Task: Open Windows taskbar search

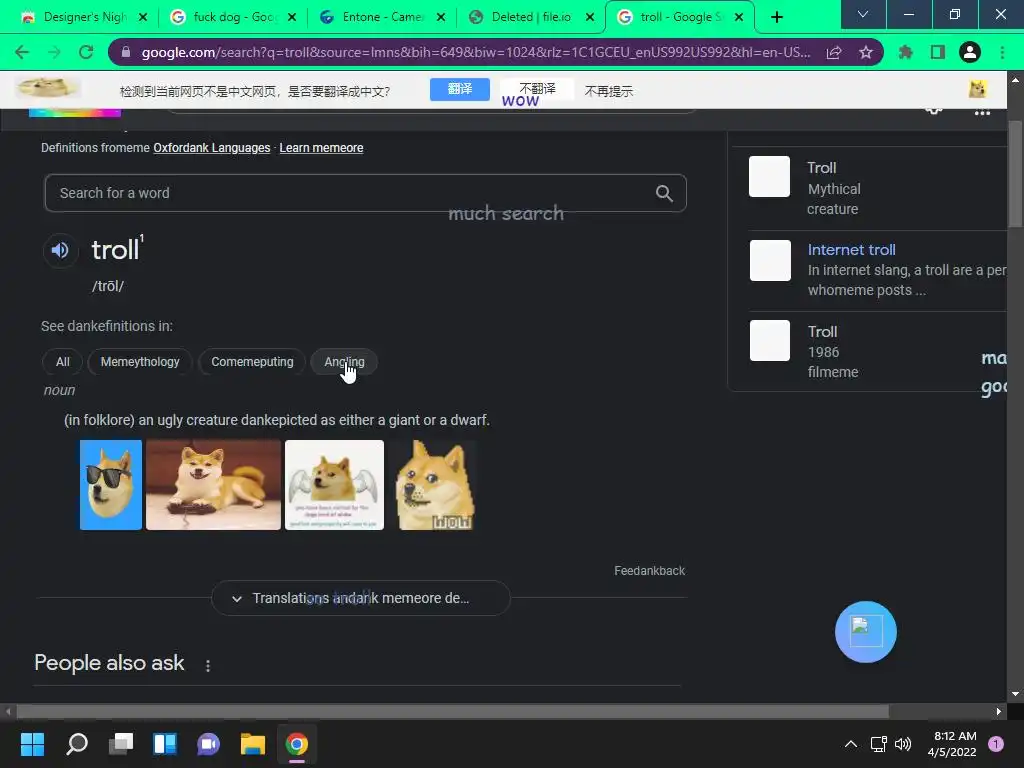Action: (x=77, y=744)
